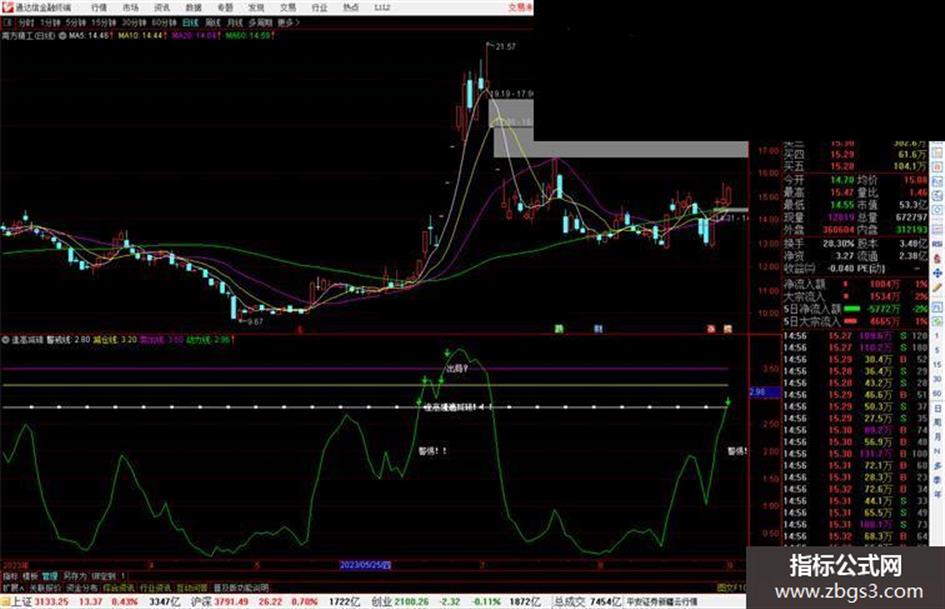The image size is (945, 609).
Task: Open the 多 multi-period option in right sidebar
Action: pos(938,466)
